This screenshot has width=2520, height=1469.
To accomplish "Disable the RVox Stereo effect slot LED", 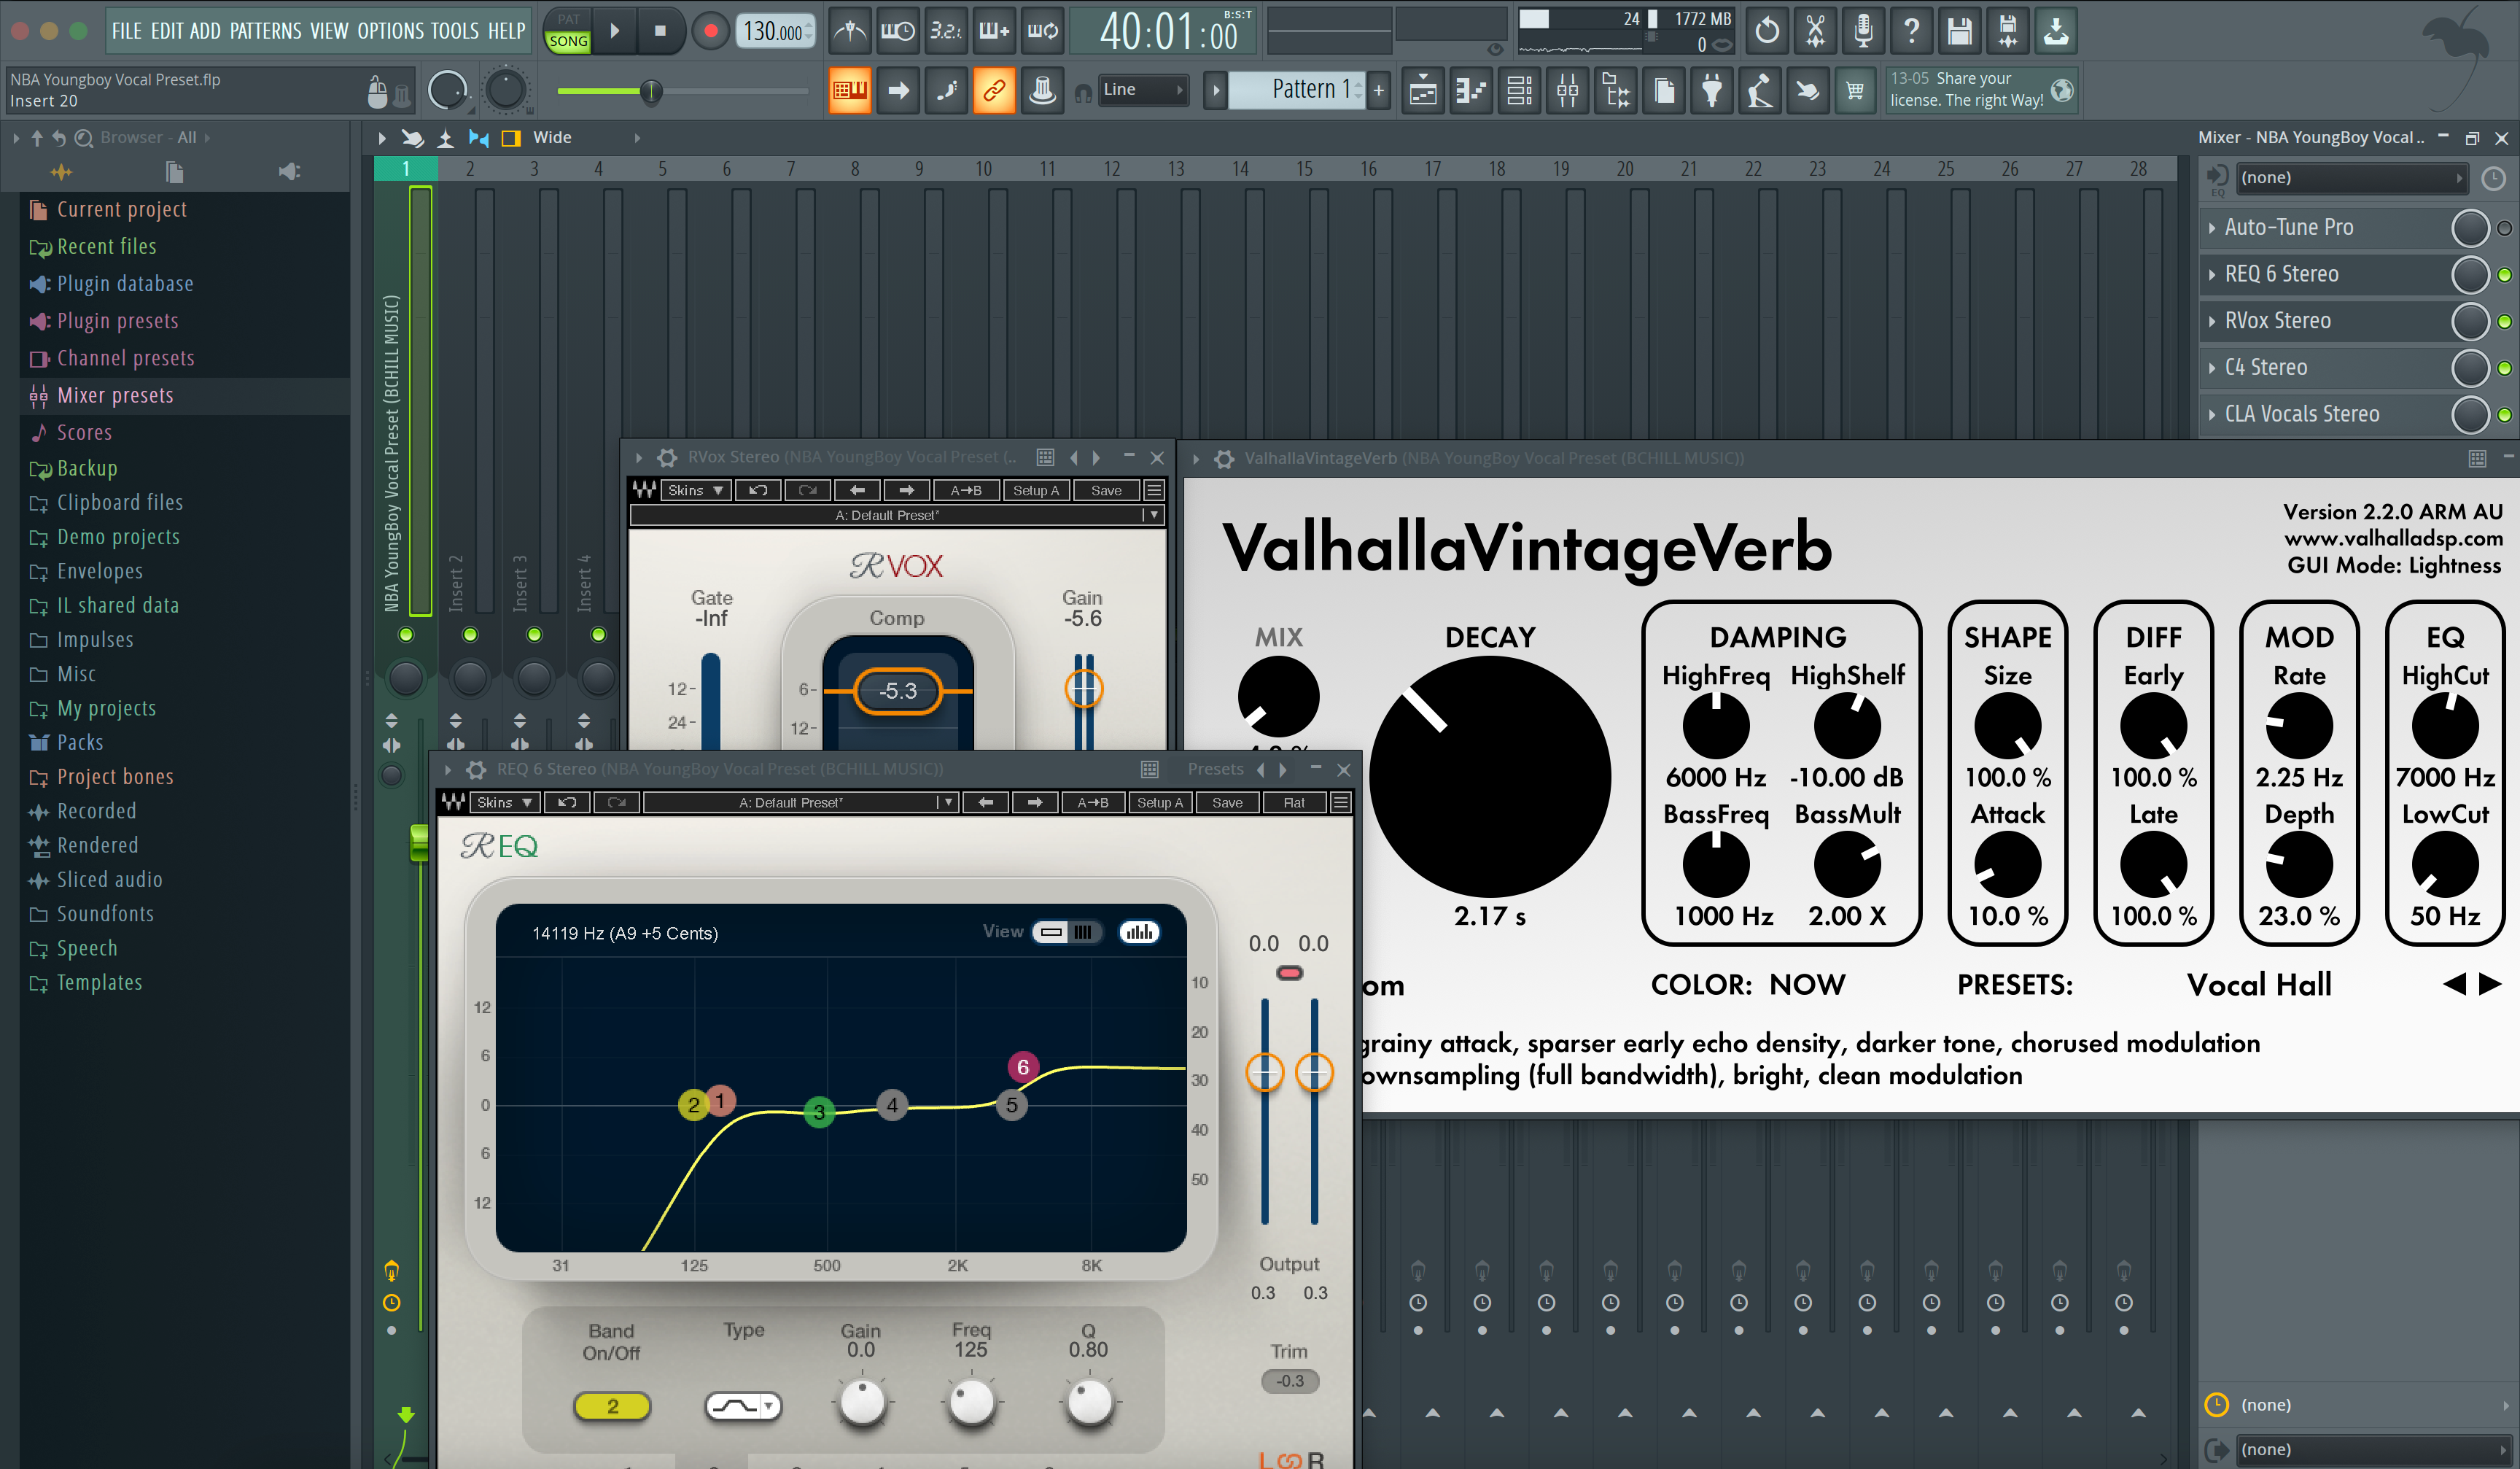I will point(2504,321).
